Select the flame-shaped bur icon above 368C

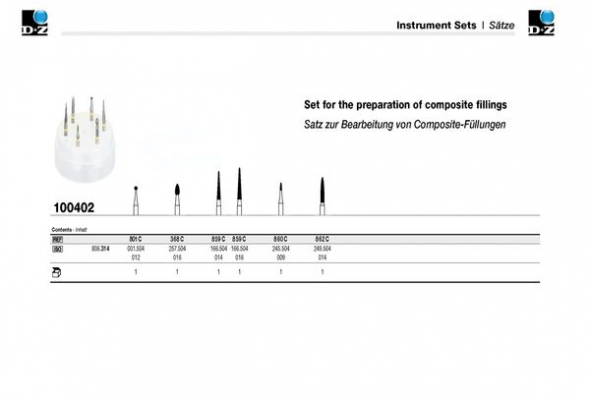point(177,199)
